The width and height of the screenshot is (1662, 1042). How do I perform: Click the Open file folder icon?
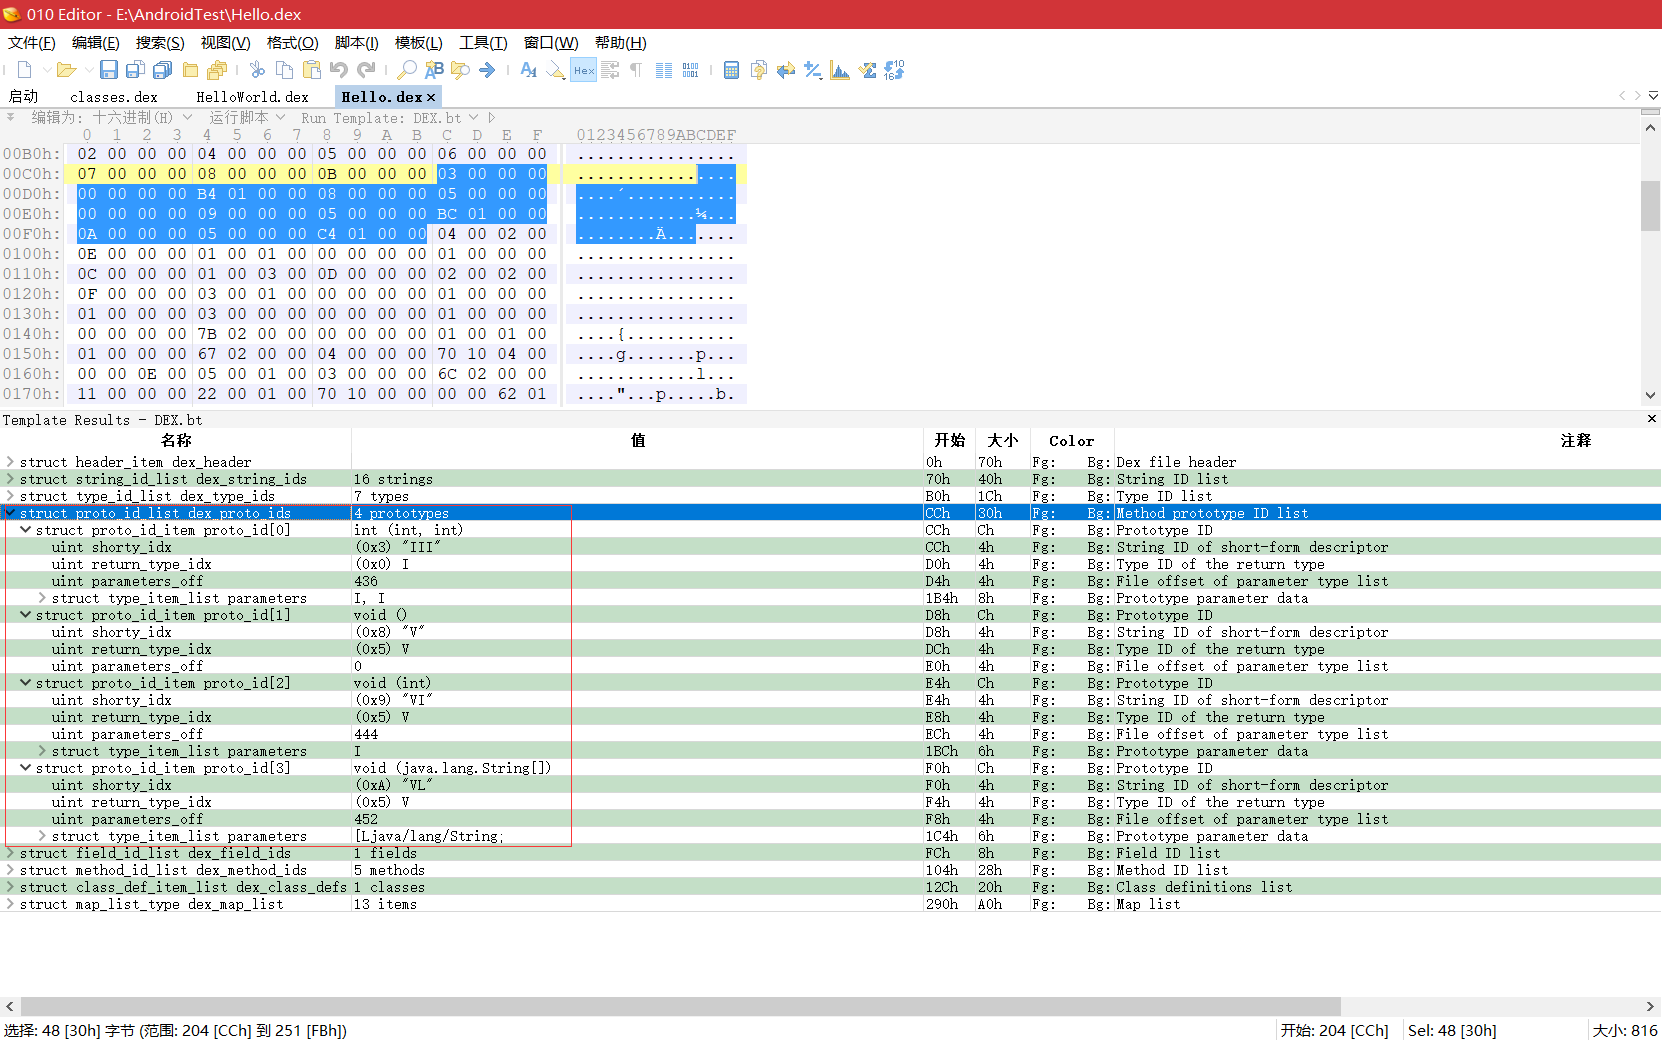pyautogui.click(x=66, y=70)
